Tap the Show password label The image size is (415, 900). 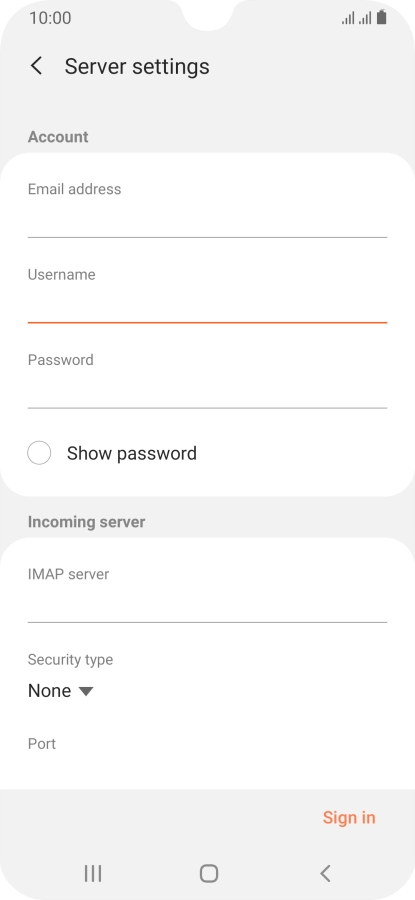(x=131, y=453)
